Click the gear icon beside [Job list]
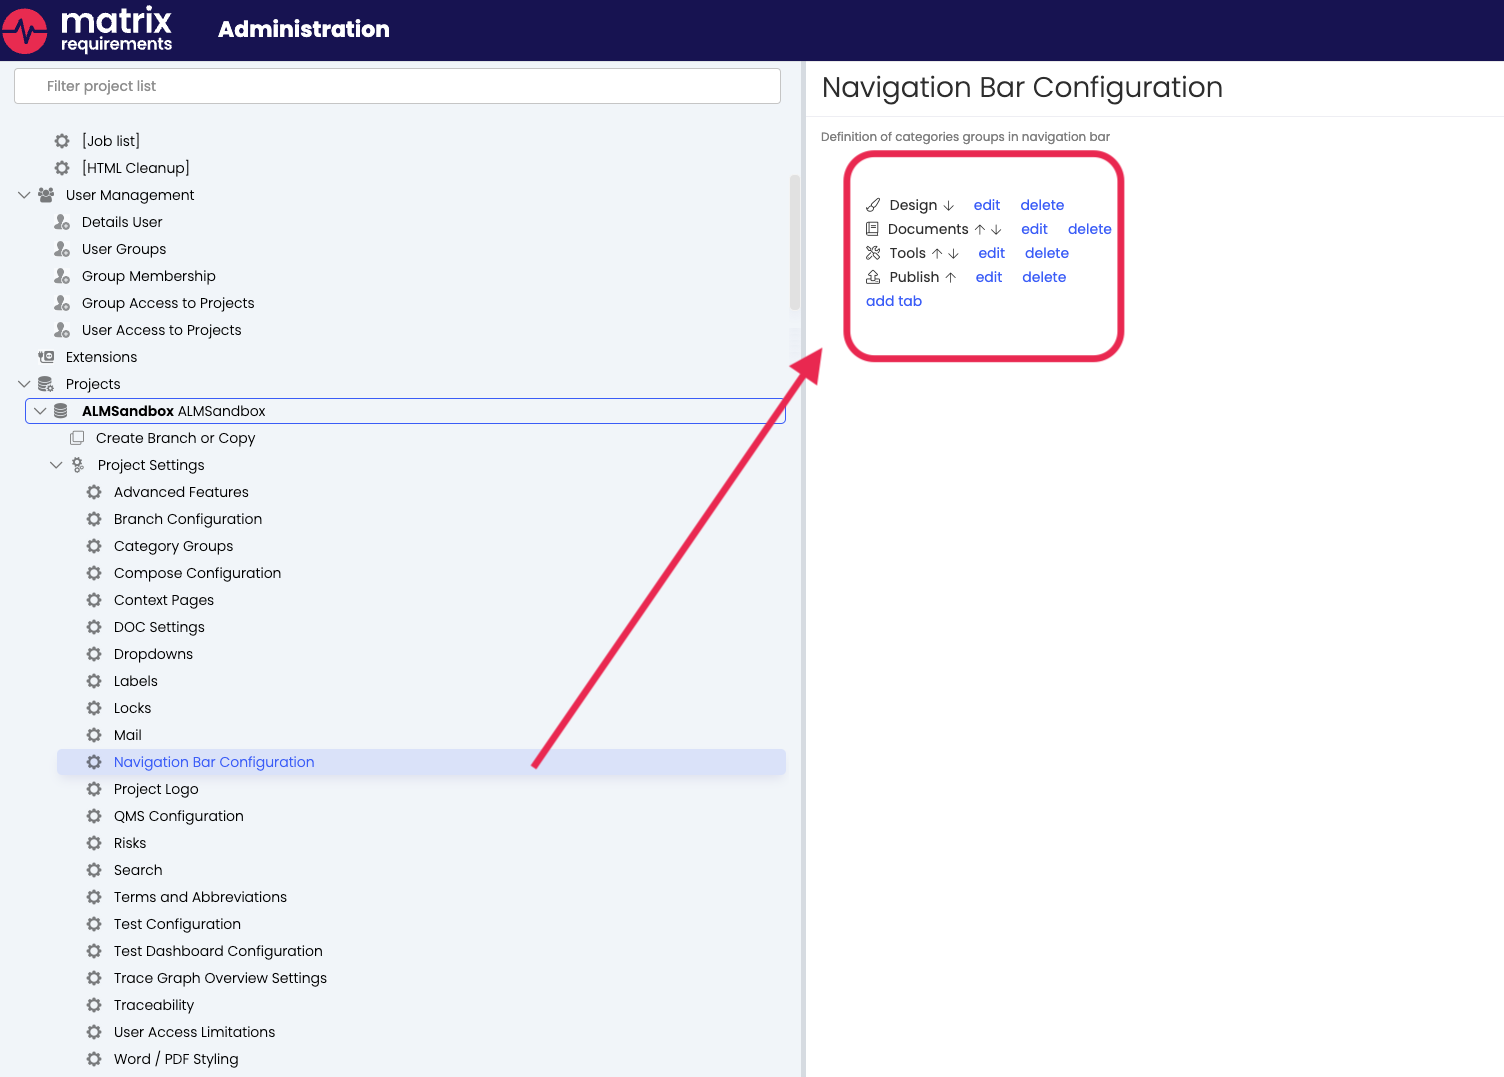Image resolution: width=1504 pixels, height=1077 pixels. tap(62, 141)
